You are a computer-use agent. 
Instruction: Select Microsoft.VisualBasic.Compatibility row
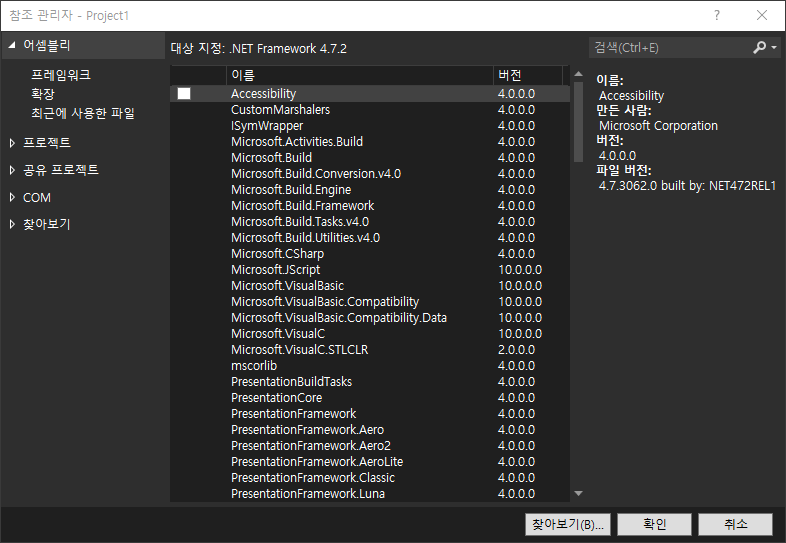[x=370, y=302]
